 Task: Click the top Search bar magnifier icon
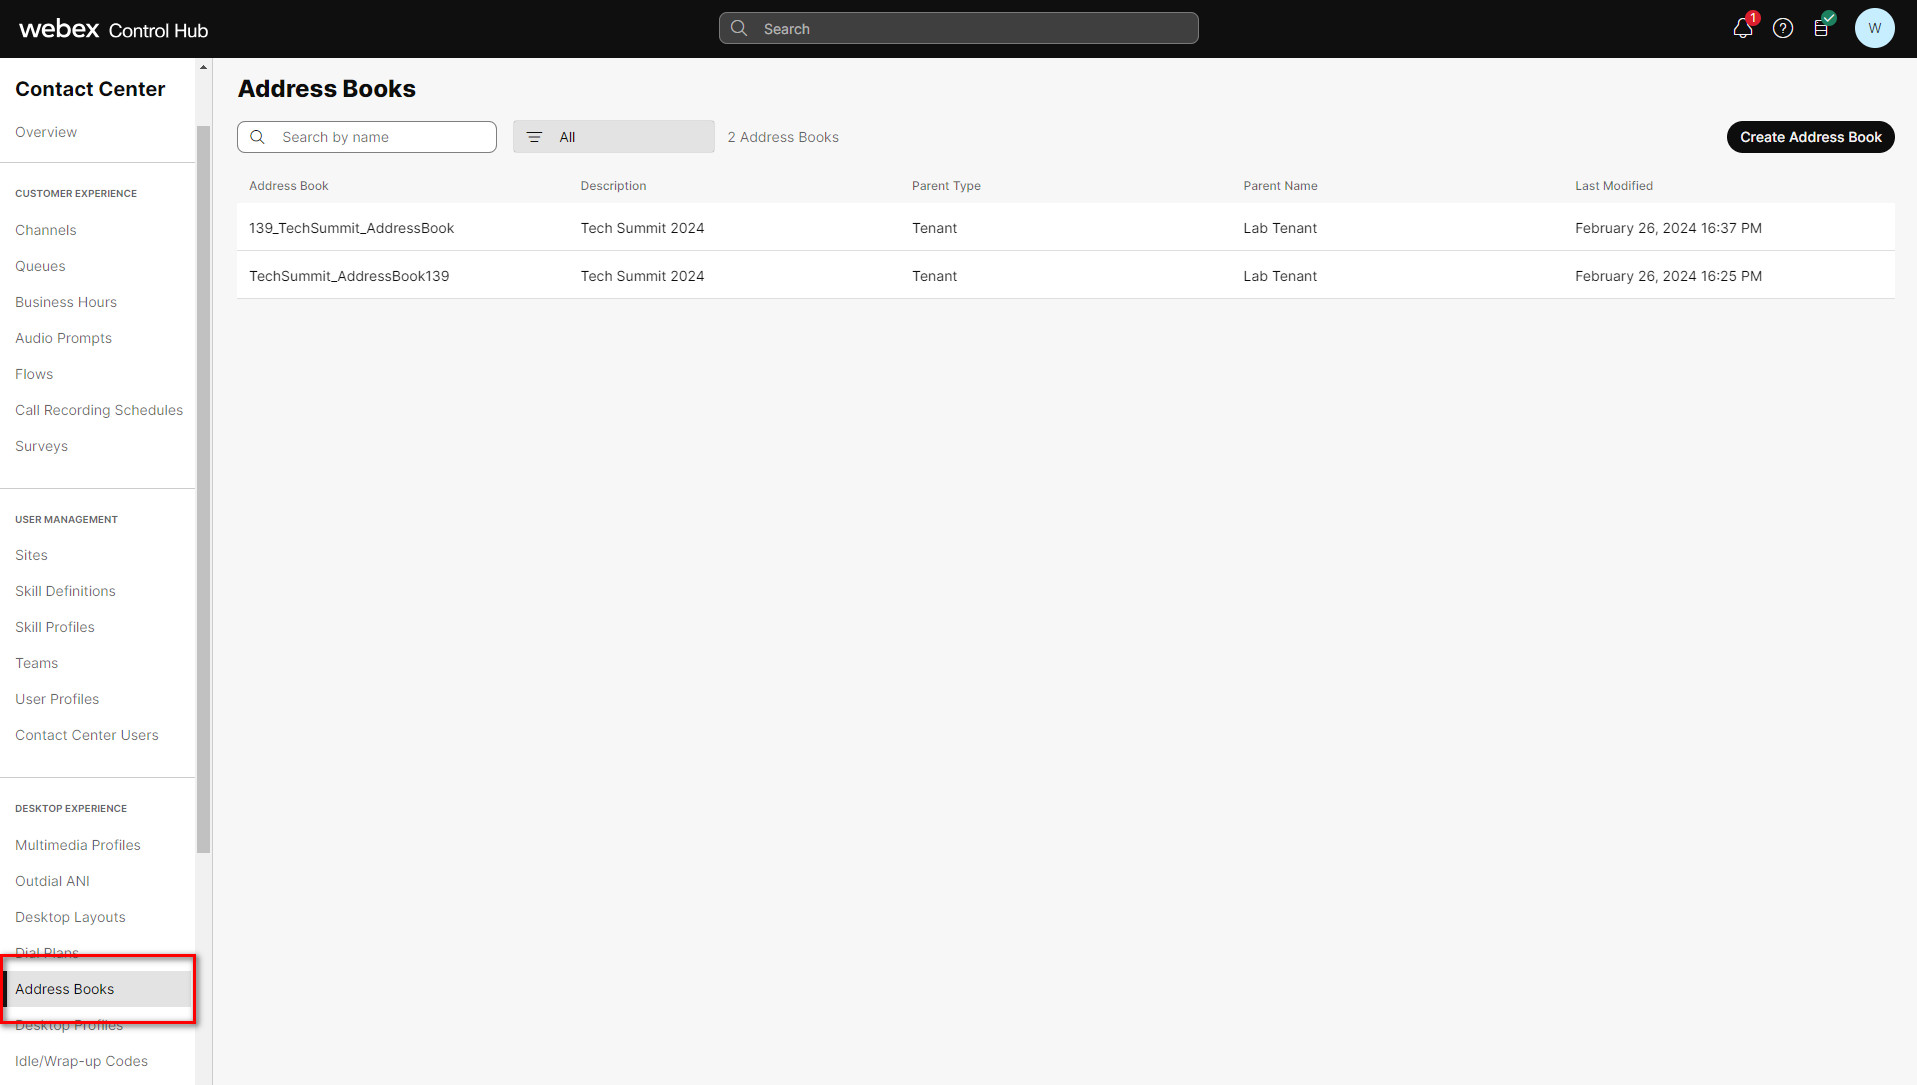(739, 29)
